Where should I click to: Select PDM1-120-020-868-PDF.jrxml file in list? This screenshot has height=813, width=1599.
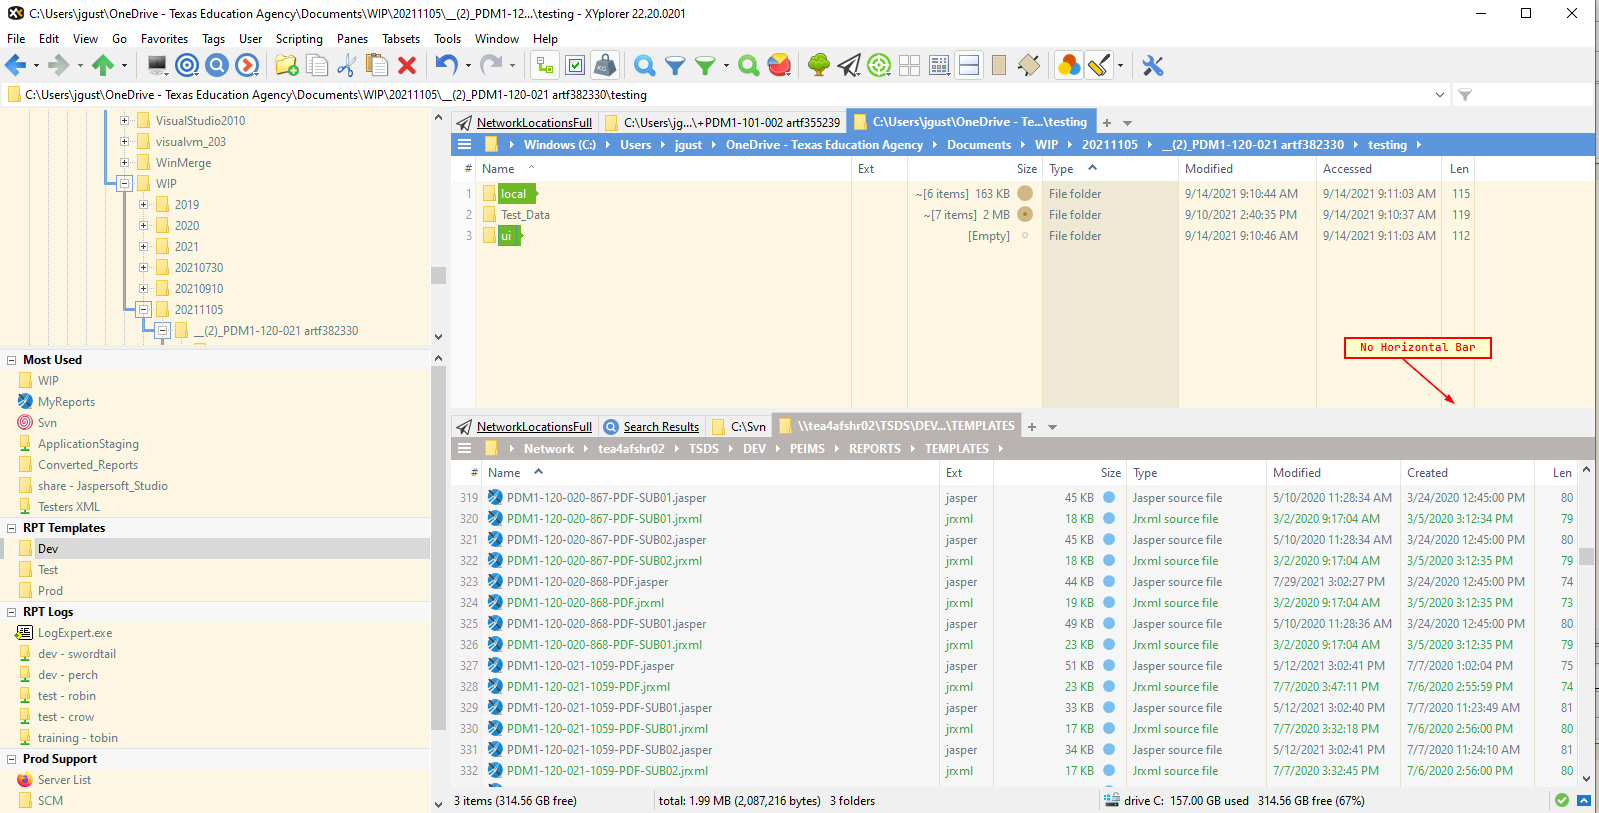[585, 603]
